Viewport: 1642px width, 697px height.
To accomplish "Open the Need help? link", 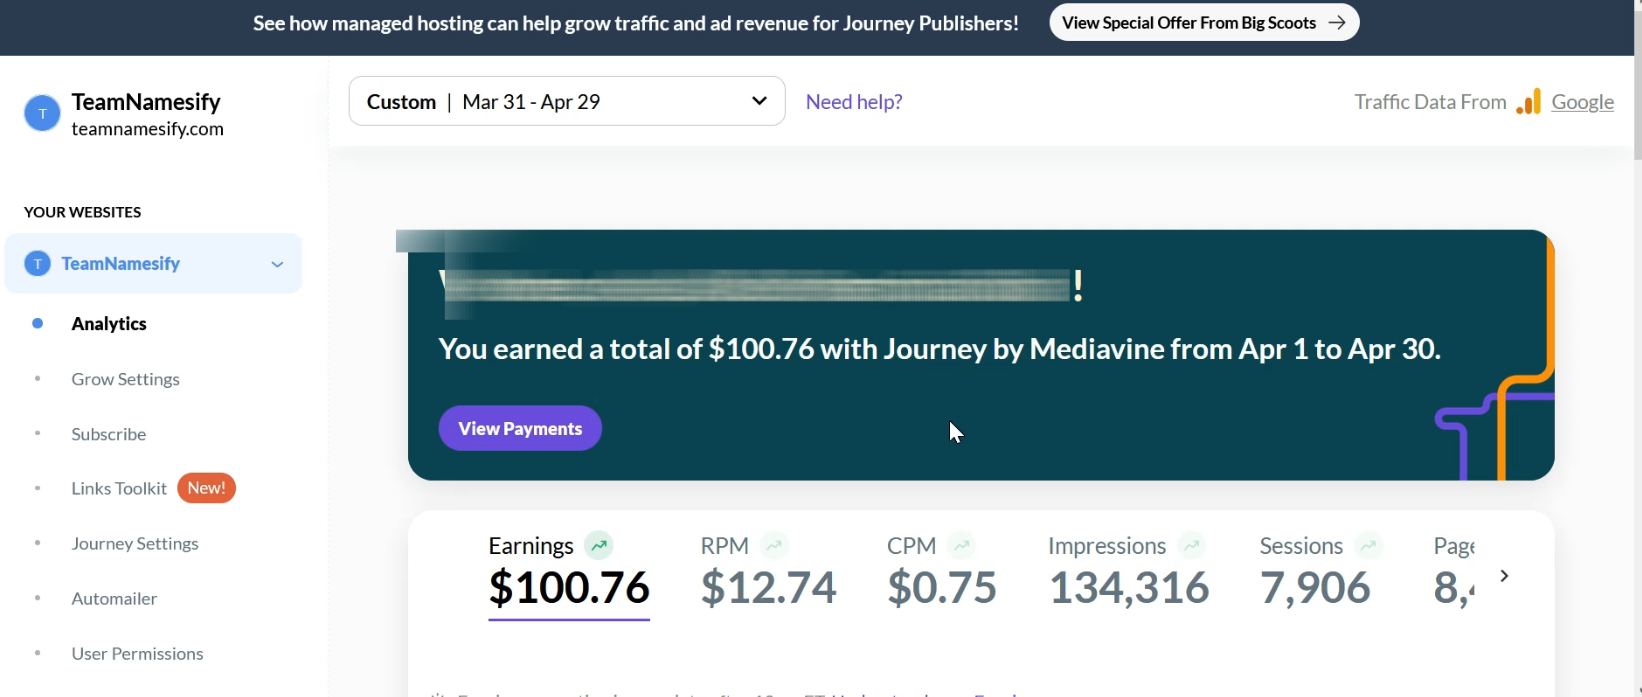I will click(854, 102).
